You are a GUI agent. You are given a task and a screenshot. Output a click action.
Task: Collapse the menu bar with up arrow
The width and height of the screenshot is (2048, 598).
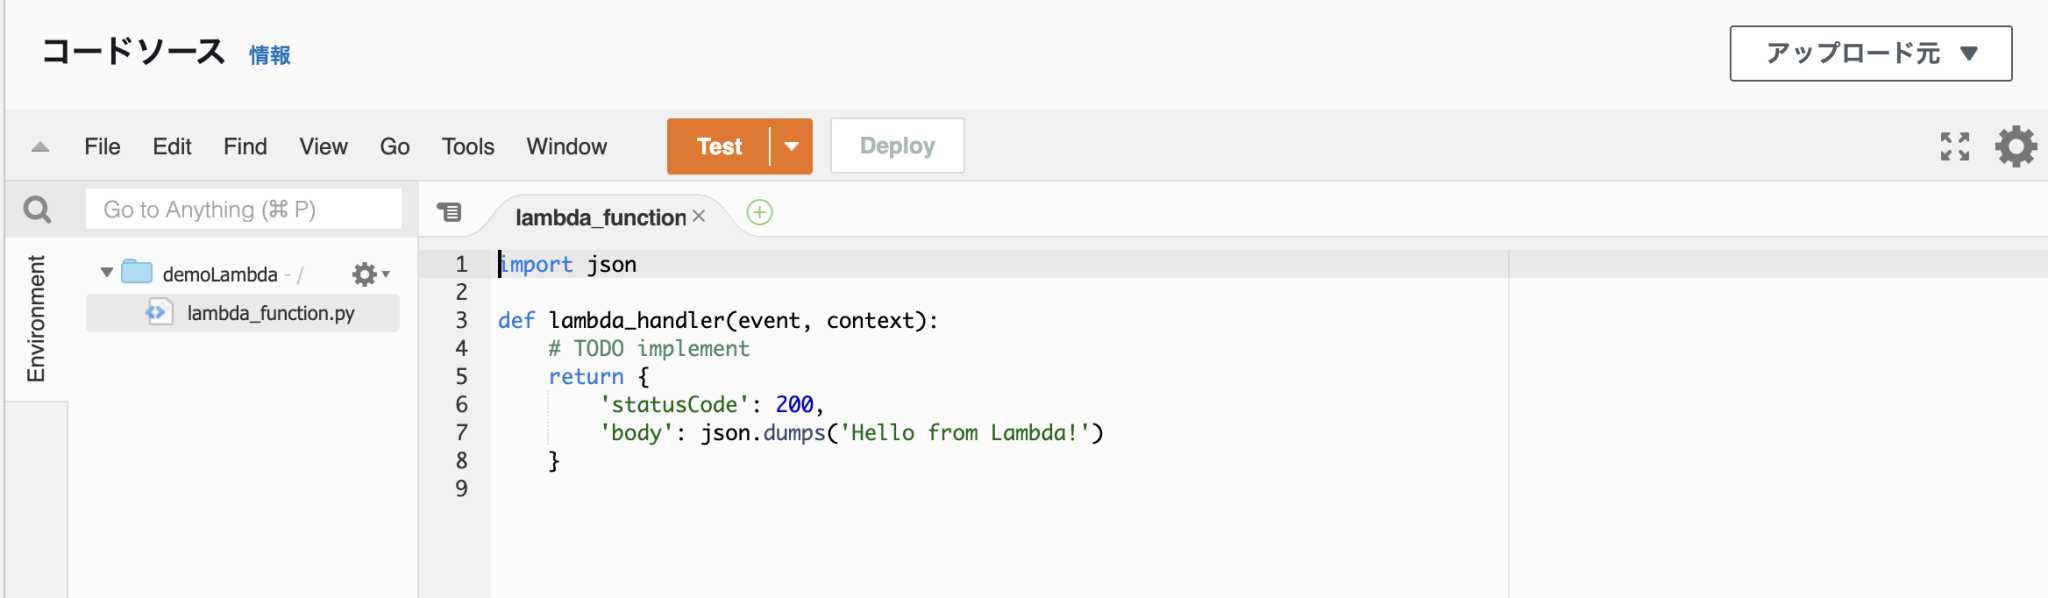[x=40, y=147]
